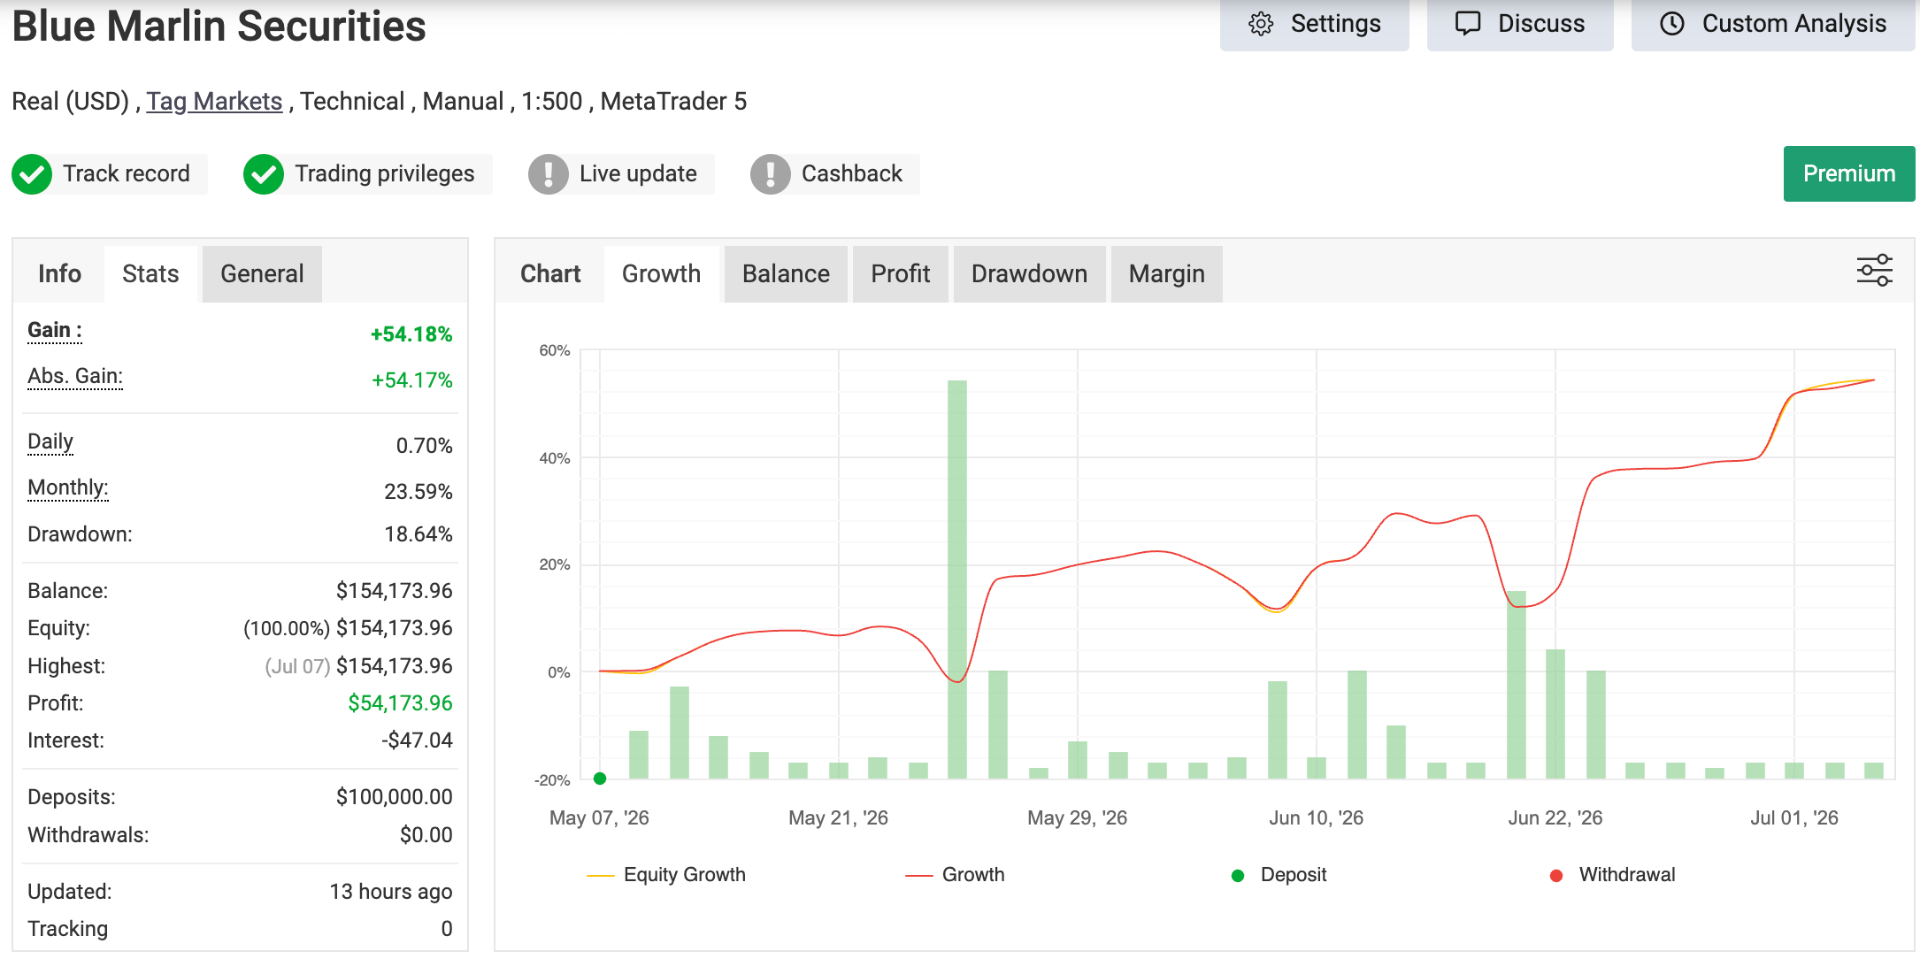Toggle Withdrawal legend marker

point(1612,875)
